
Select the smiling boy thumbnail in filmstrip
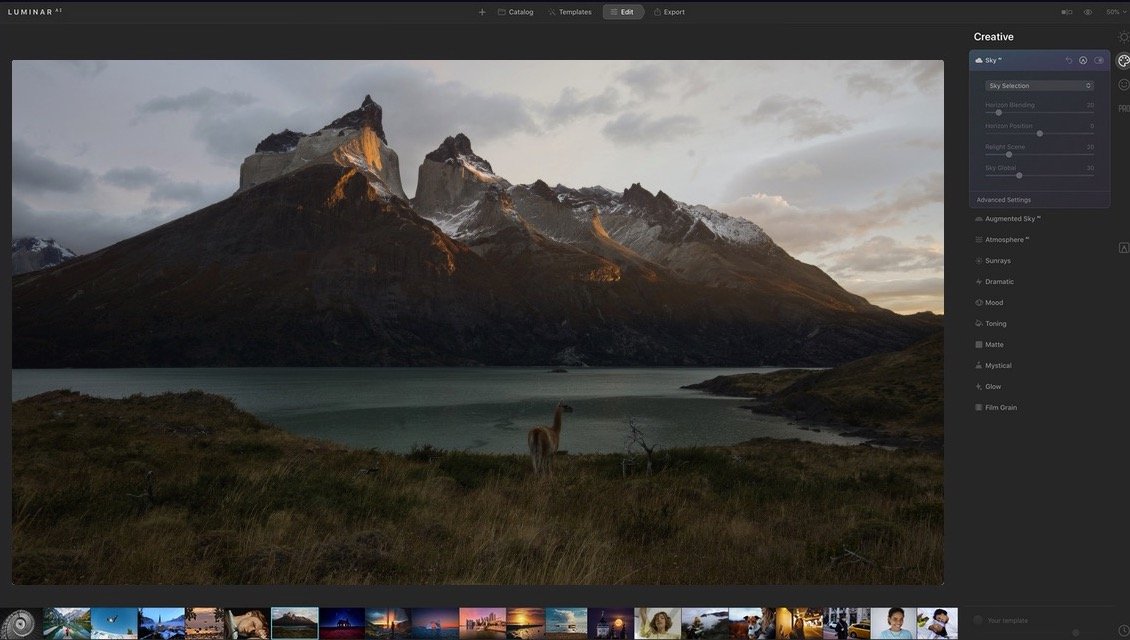tap(893, 623)
